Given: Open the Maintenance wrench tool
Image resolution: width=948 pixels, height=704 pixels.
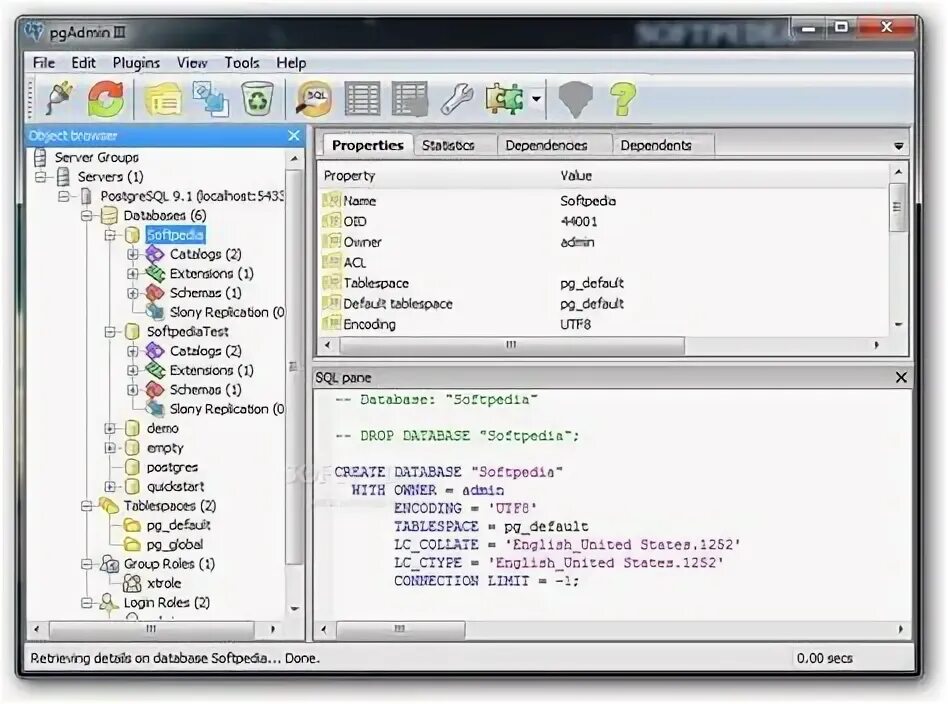Looking at the screenshot, I should pyautogui.click(x=457, y=99).
